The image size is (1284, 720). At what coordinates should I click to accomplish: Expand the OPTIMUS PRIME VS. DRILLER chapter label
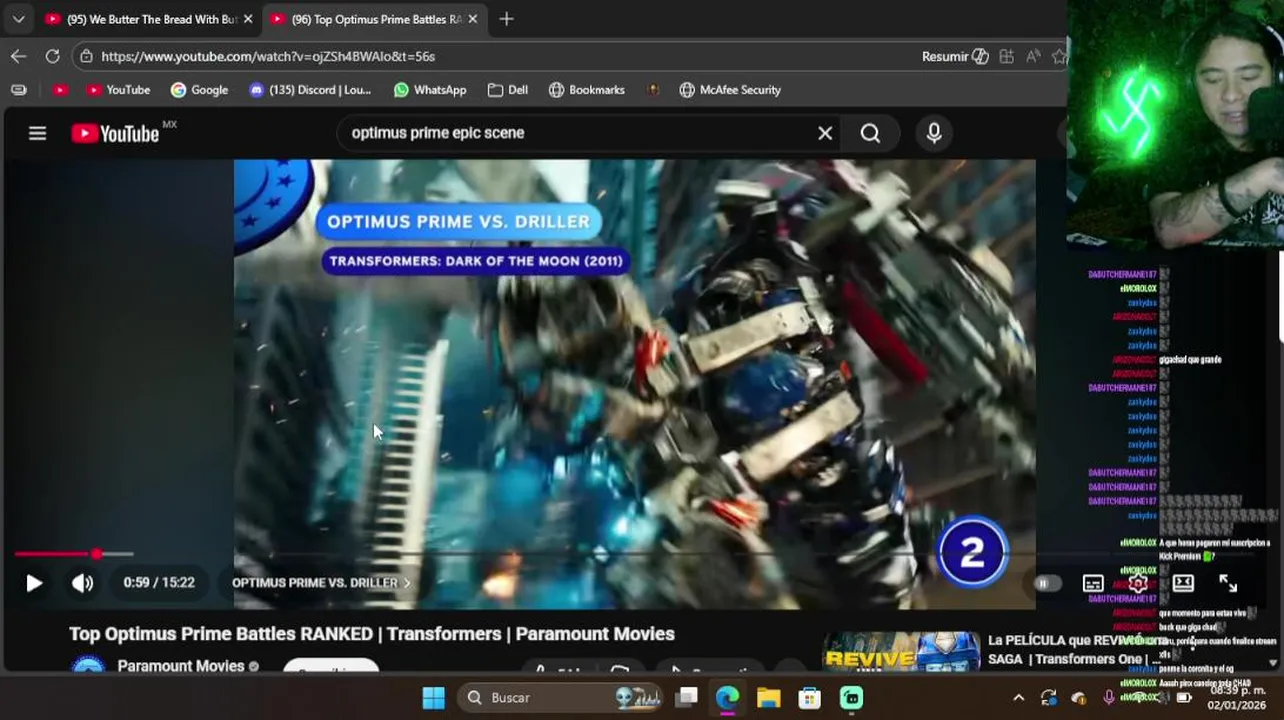coord(321,583)
